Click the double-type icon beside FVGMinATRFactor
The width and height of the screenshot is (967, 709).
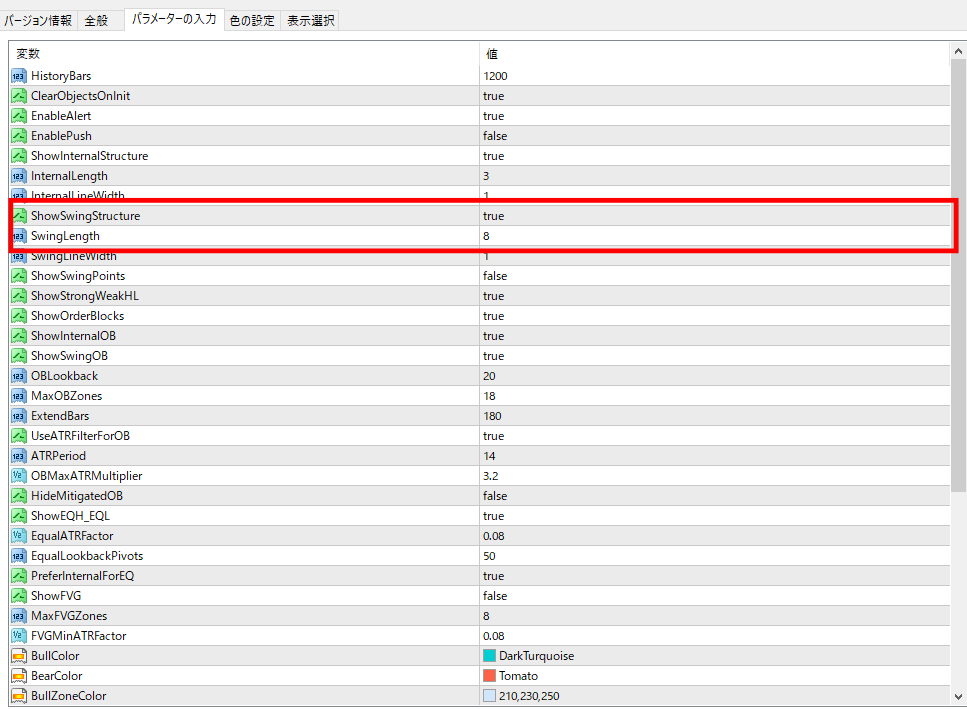[19, 636]
